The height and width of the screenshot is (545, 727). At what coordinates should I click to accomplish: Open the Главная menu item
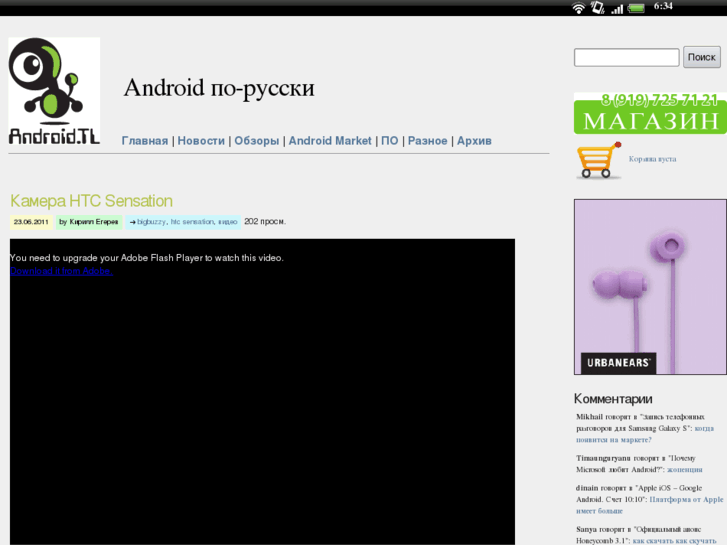click(145, 141)
